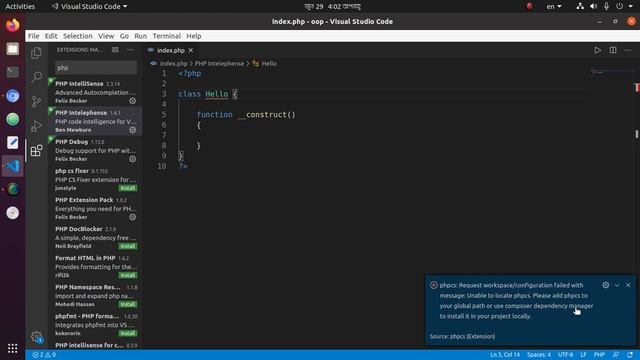640x360 pixels.
Task: Dismiss the phpcs error notification
Action: tap(628, 285)
